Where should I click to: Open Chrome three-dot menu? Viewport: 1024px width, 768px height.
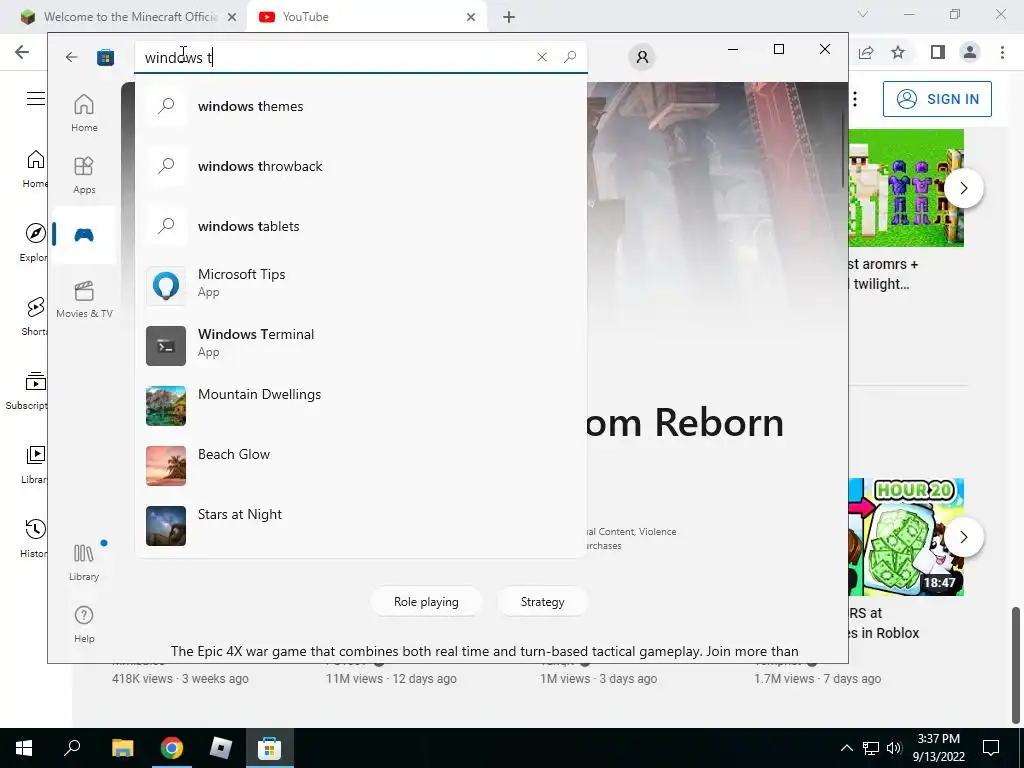1002,52
